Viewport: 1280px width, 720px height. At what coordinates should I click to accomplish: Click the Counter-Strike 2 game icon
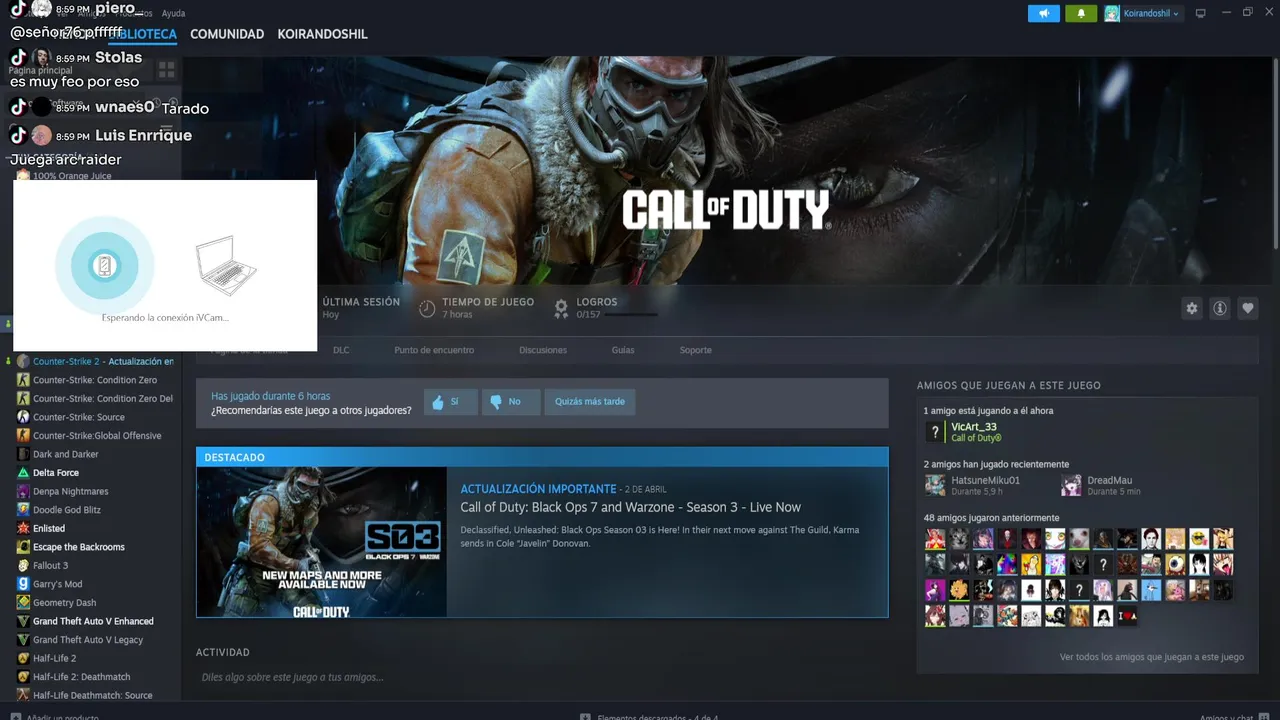point(23,362)
